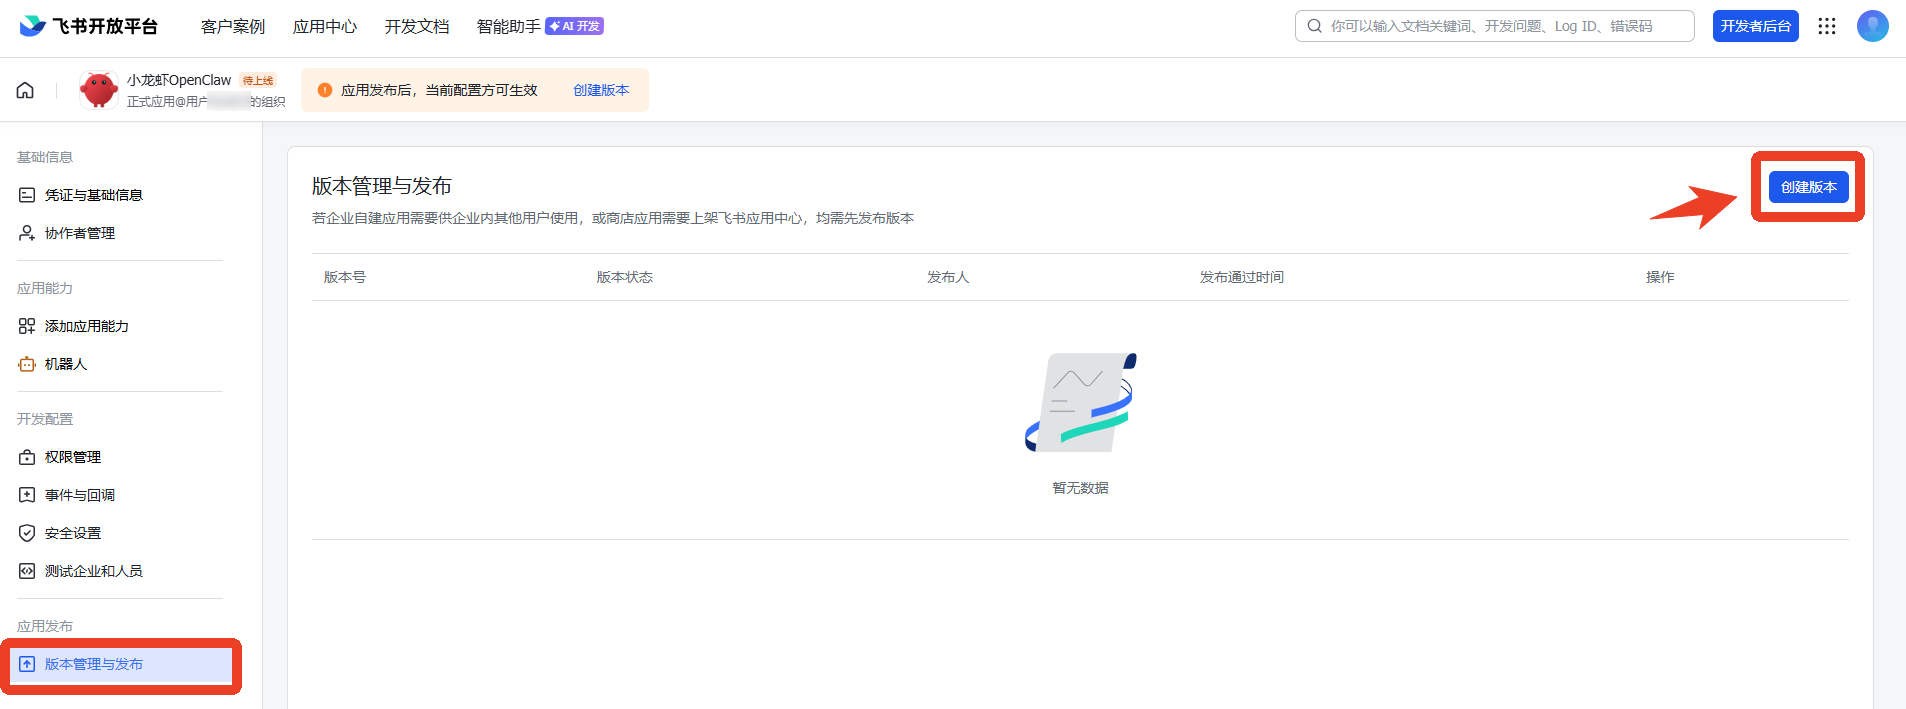
Task: Open 权限管理 settings page
Action: point(72,457)
